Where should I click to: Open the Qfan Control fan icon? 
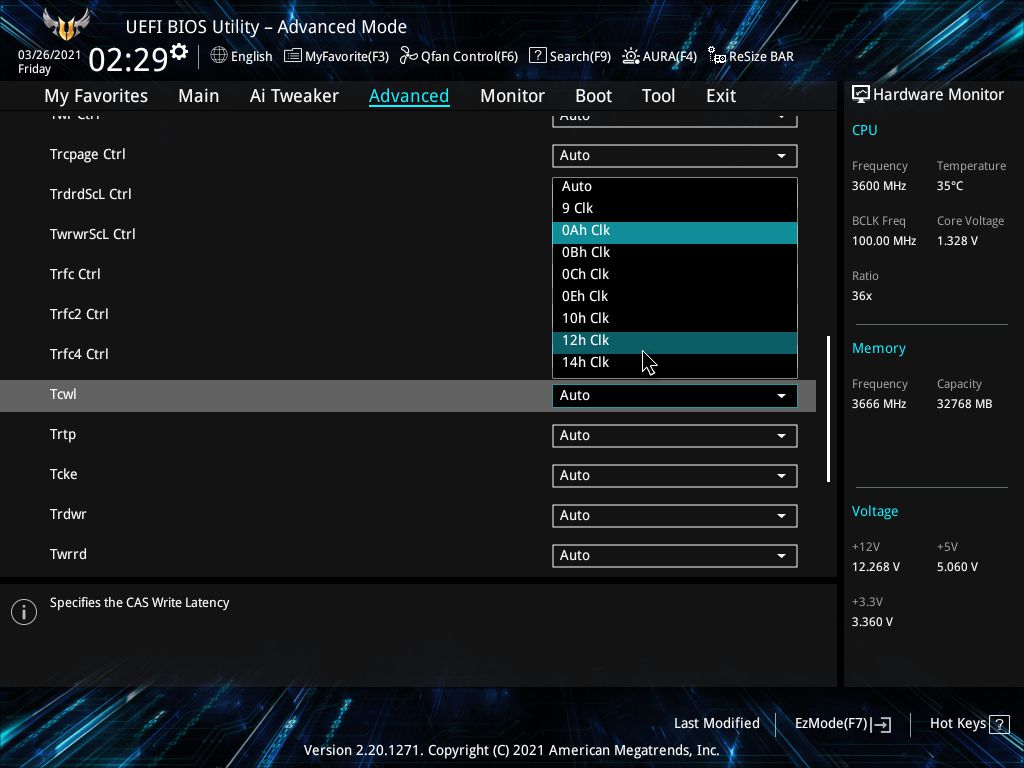click(x=409, y=56)
